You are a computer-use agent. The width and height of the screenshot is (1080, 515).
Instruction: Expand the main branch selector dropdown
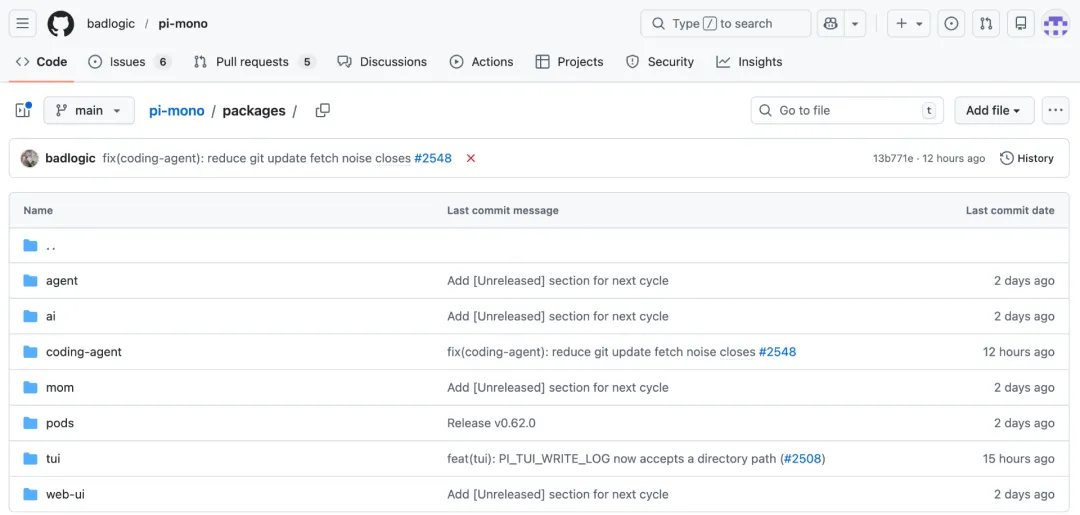pyautogui.click(x=89, y=110)
